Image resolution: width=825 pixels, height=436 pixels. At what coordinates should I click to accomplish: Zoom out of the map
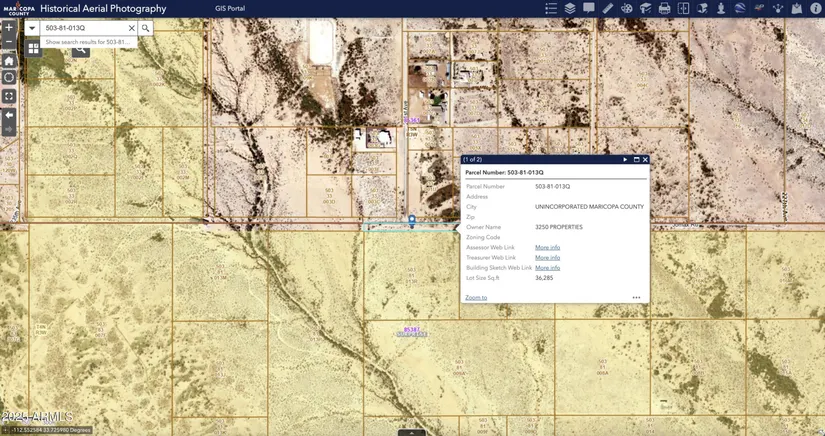(9, 44)
